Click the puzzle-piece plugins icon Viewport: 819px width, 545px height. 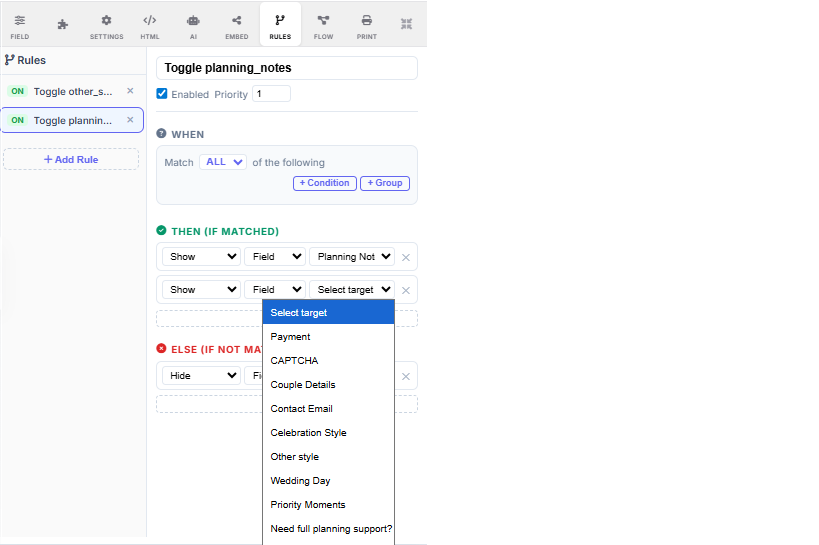click(63, 24)
